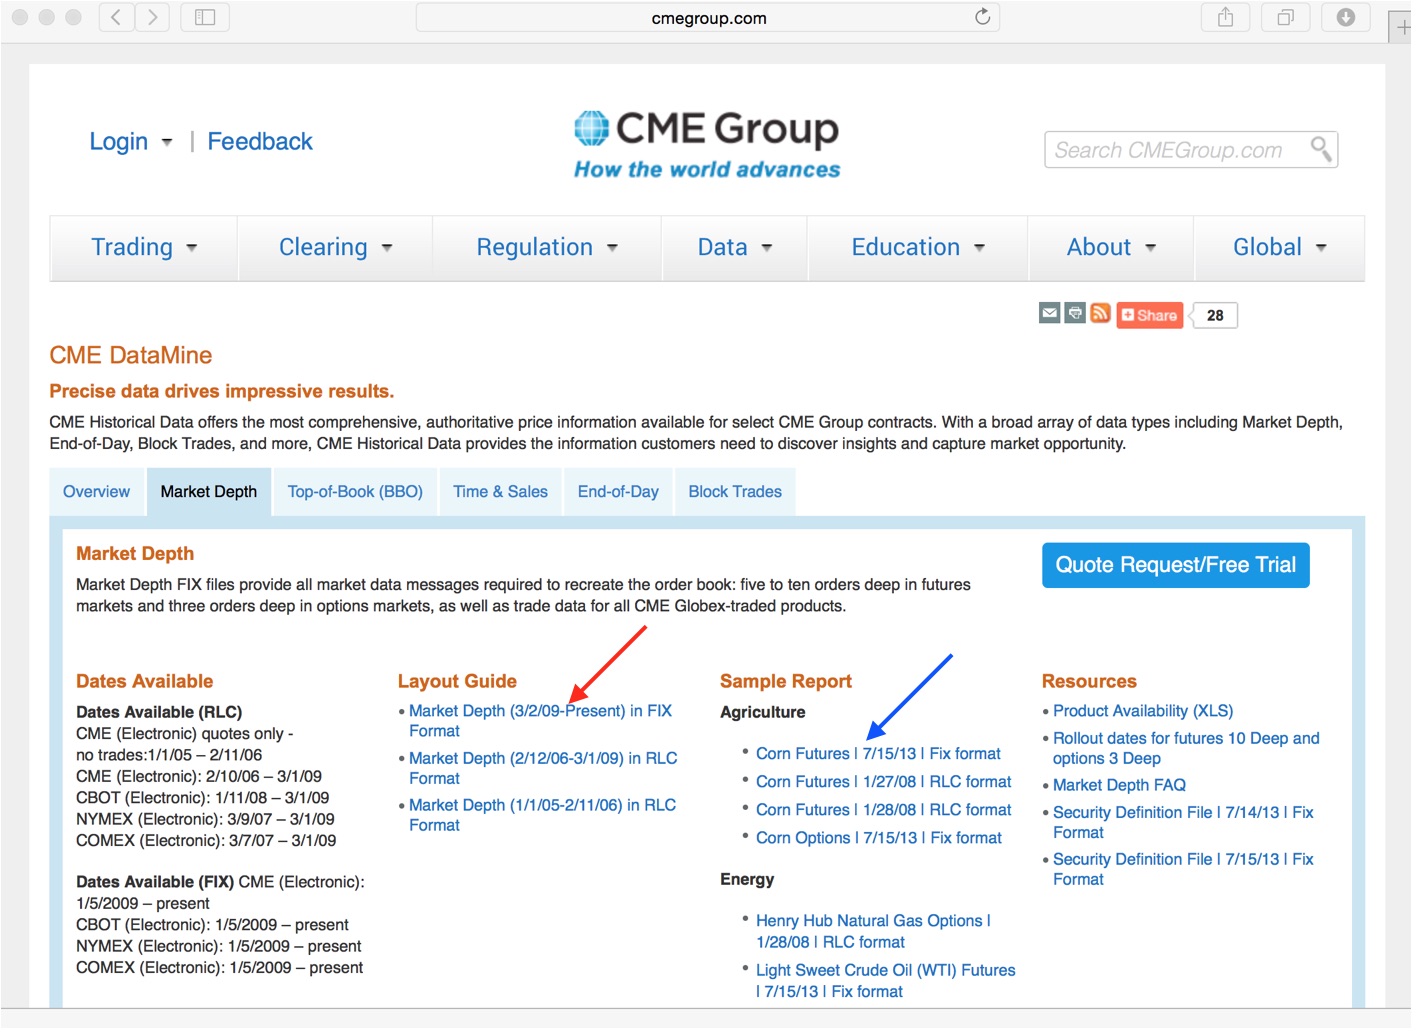Select the Market Depth tab
This screenshot has height=1032, width=1418.
(209, 492)
